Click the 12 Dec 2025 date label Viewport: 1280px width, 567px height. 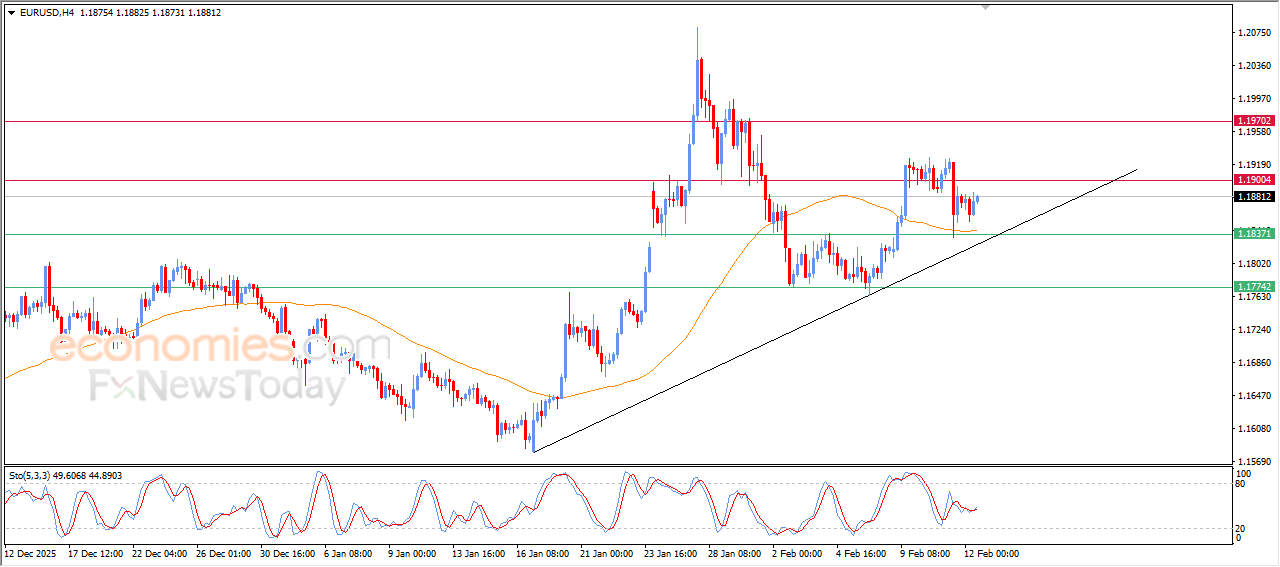32,553
